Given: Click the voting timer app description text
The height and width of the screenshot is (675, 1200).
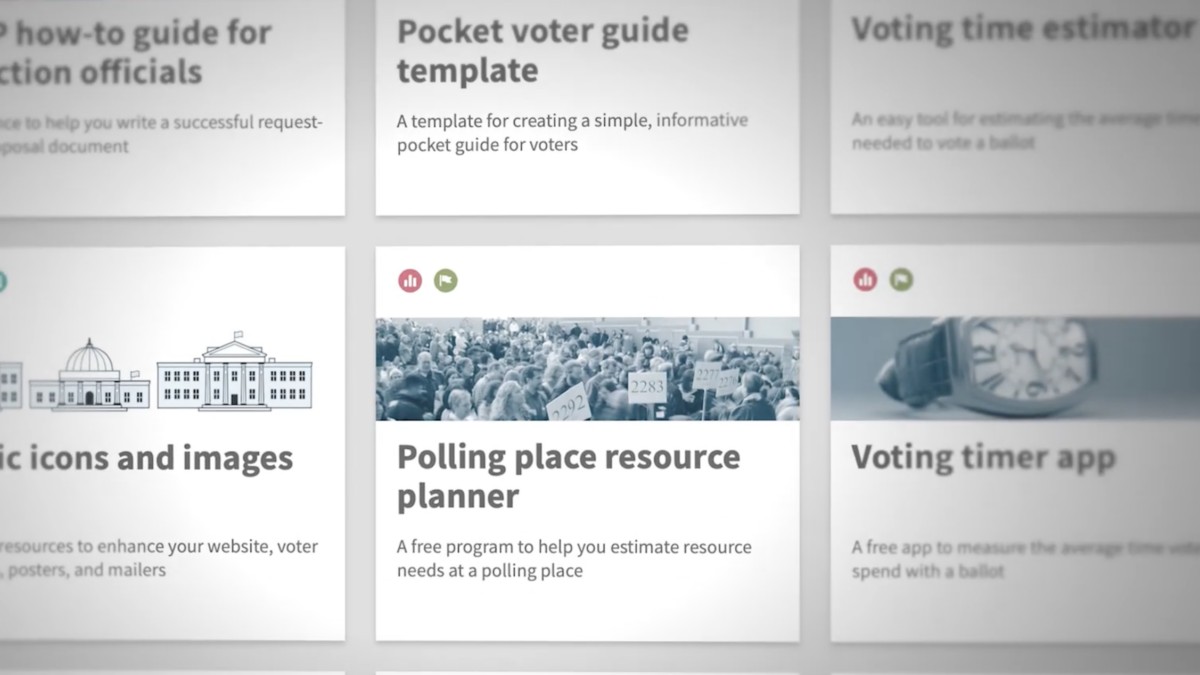Looking at the screenshot, I should (x=1025, y=559).
